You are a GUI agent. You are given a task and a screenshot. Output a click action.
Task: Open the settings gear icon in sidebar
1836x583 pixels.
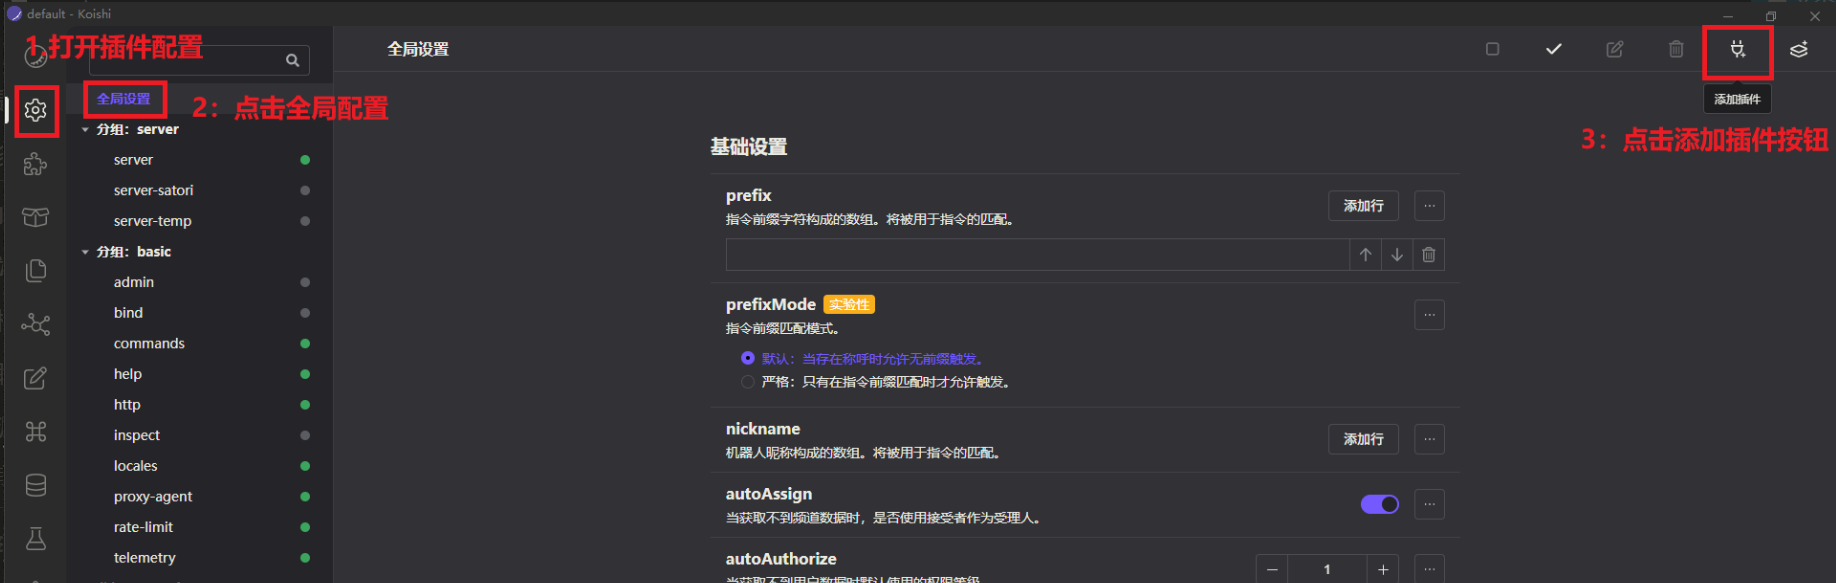(x=36, y=110)
